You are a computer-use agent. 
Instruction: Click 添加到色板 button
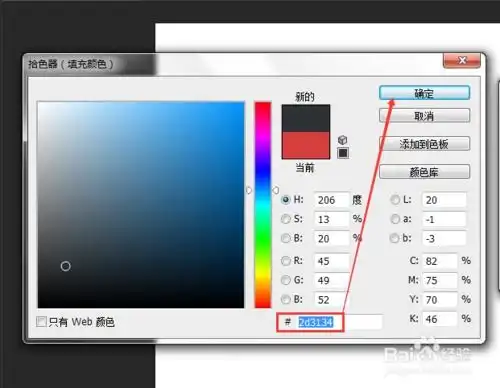(x=424, y=144)
